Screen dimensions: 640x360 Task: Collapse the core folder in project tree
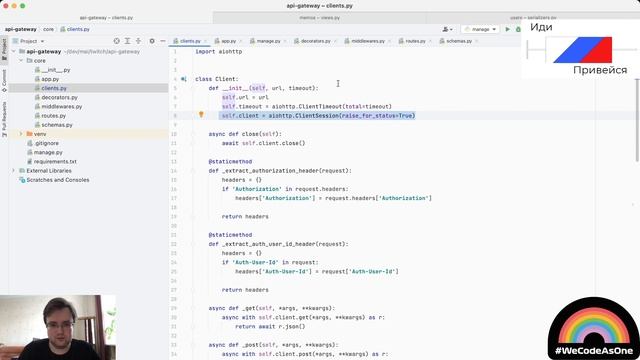pos(21,60)
